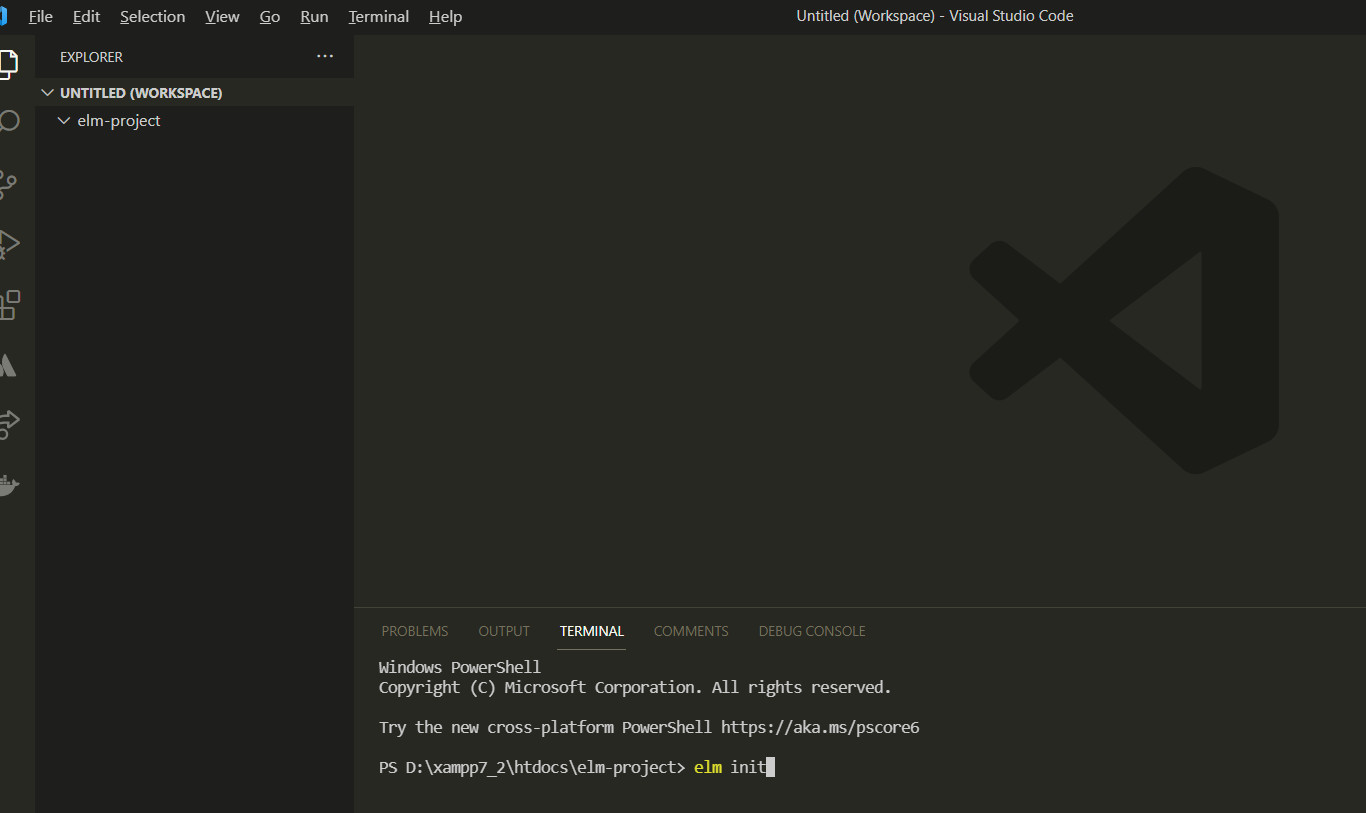Open the Extensions squares icon

pos(9,305)
